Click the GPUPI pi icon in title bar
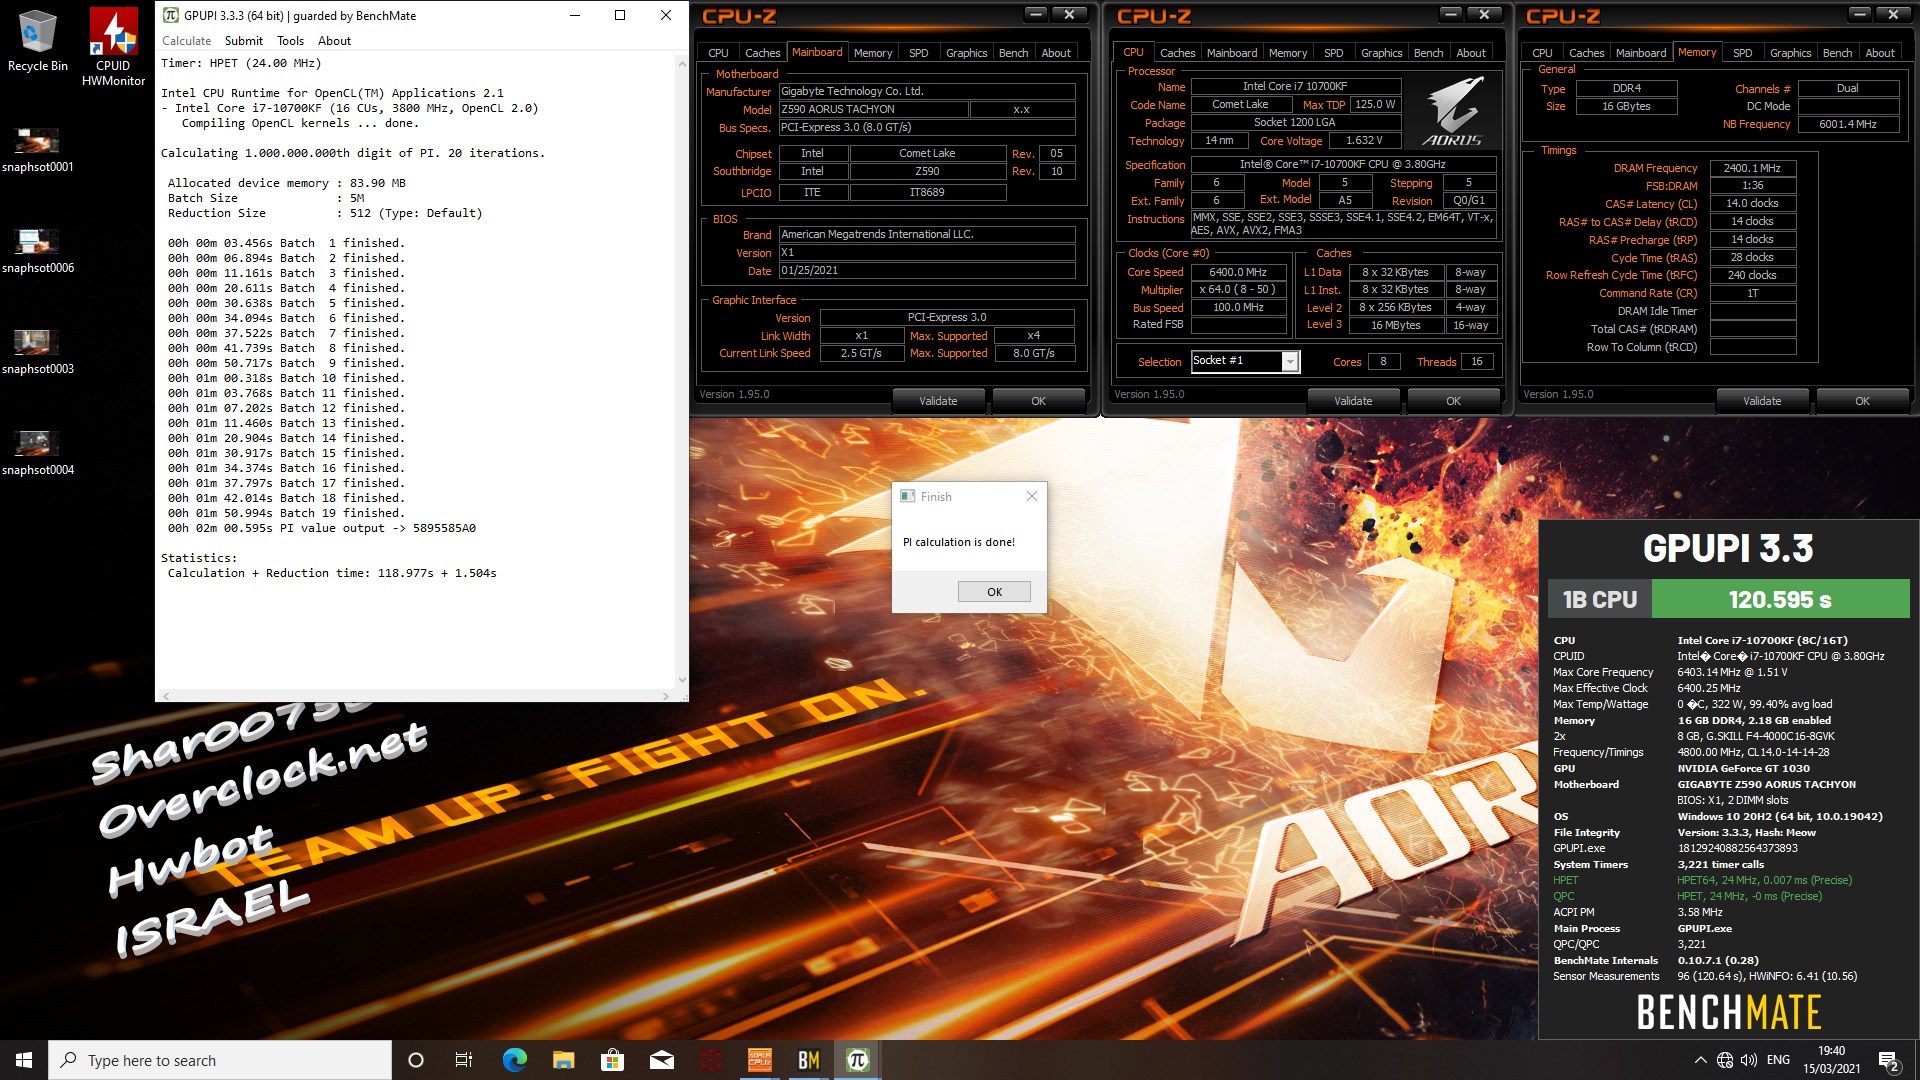The width and height of the screenshot is (1920, 1080). point(170,15)
